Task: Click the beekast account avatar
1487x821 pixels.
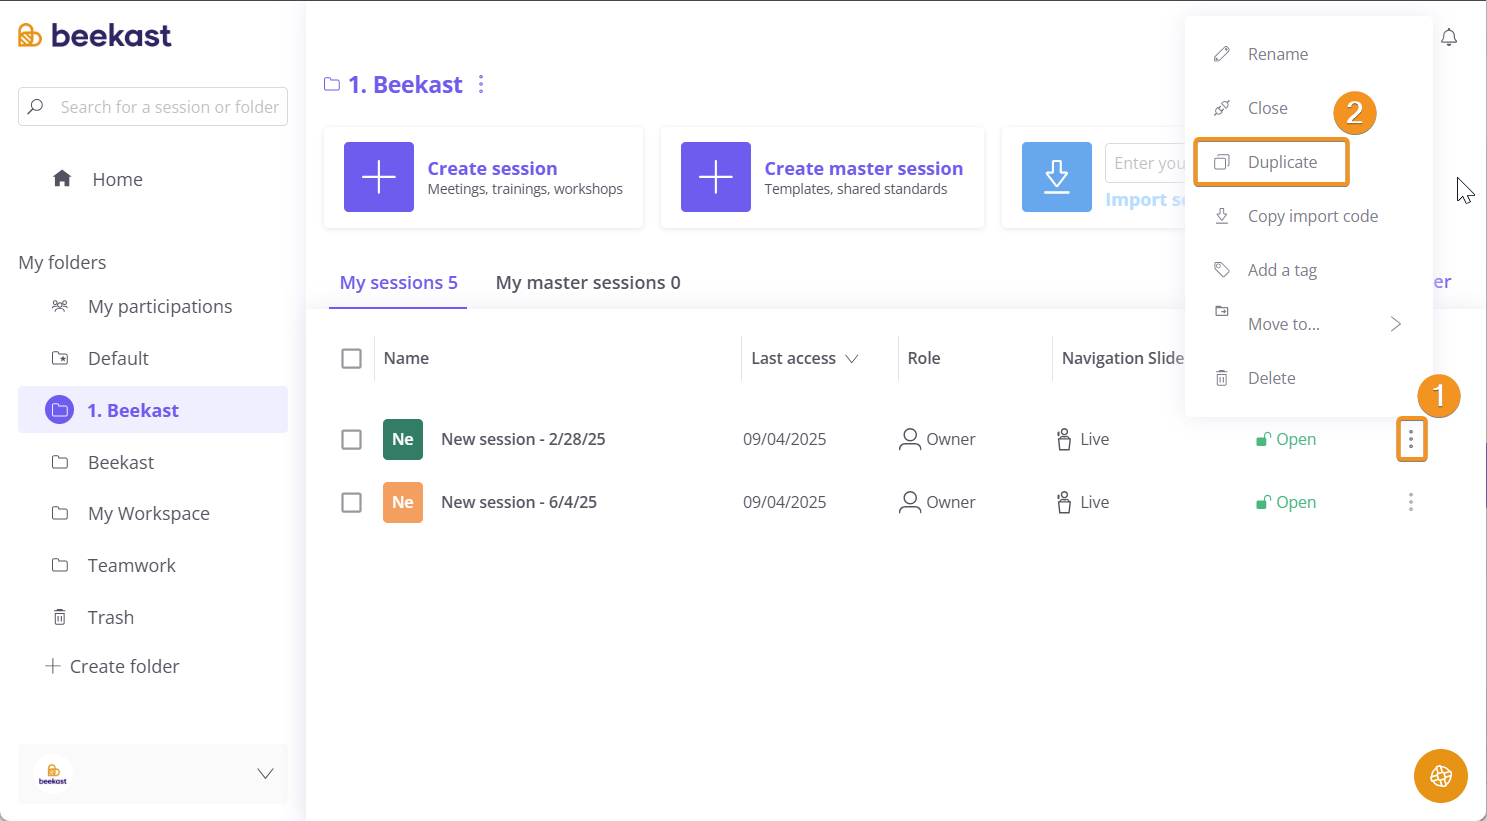Action: click(x=53, y=773)
